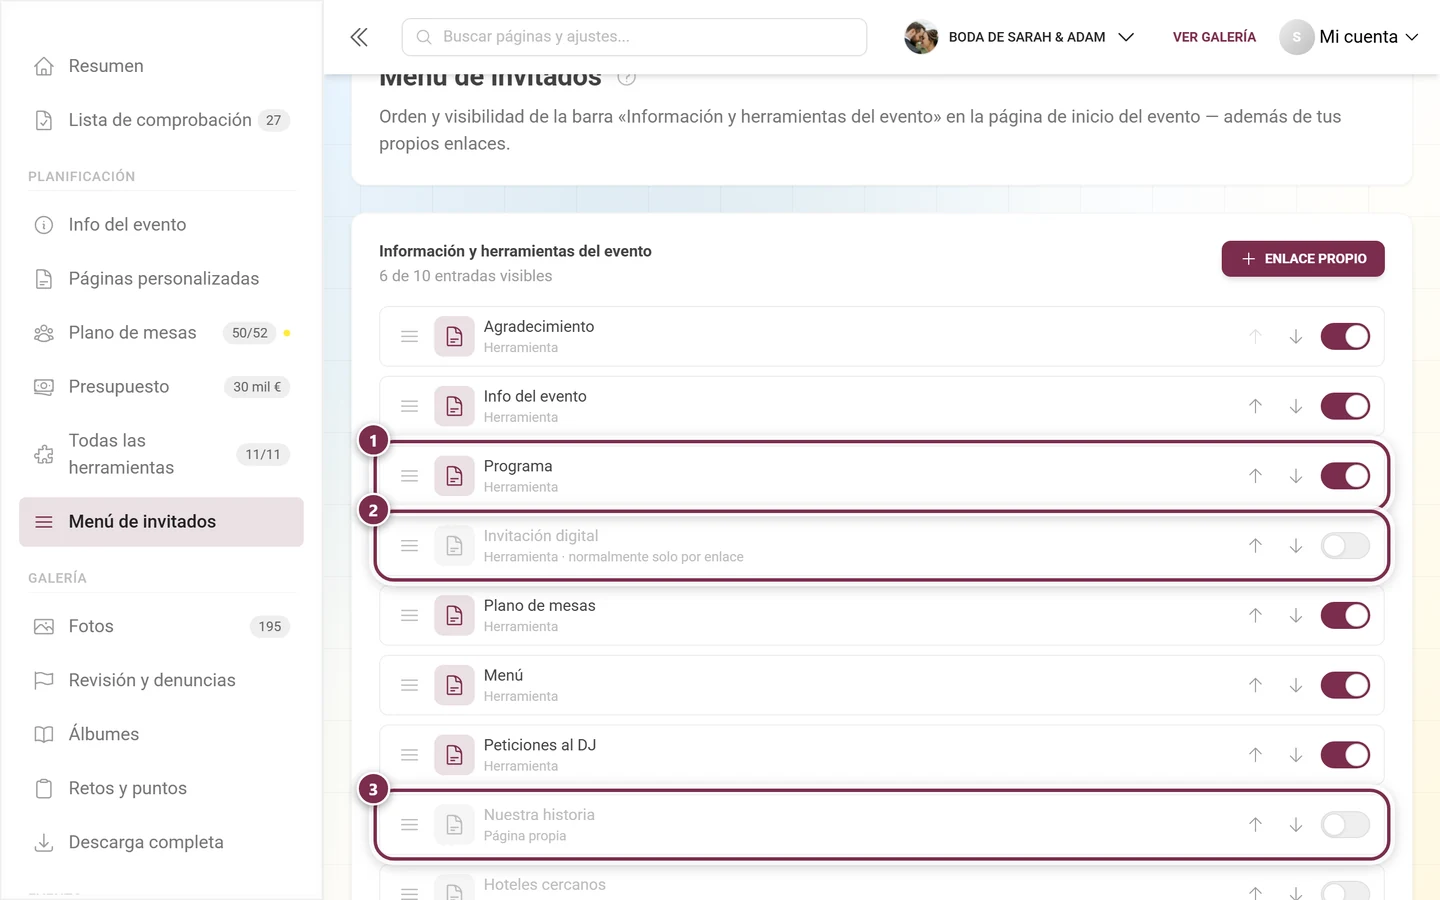Open Resumen in the sidebar
1440x900 pixels.
(161, 66)
